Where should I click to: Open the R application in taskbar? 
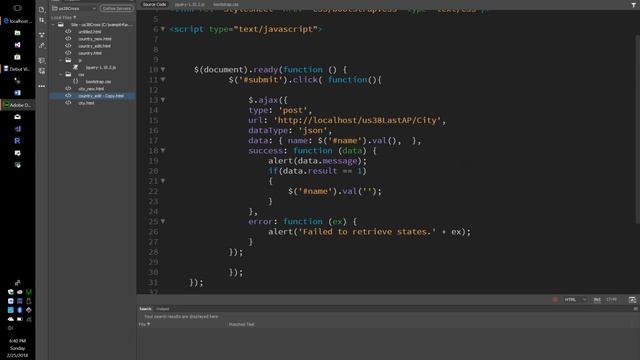pos(18,141)
